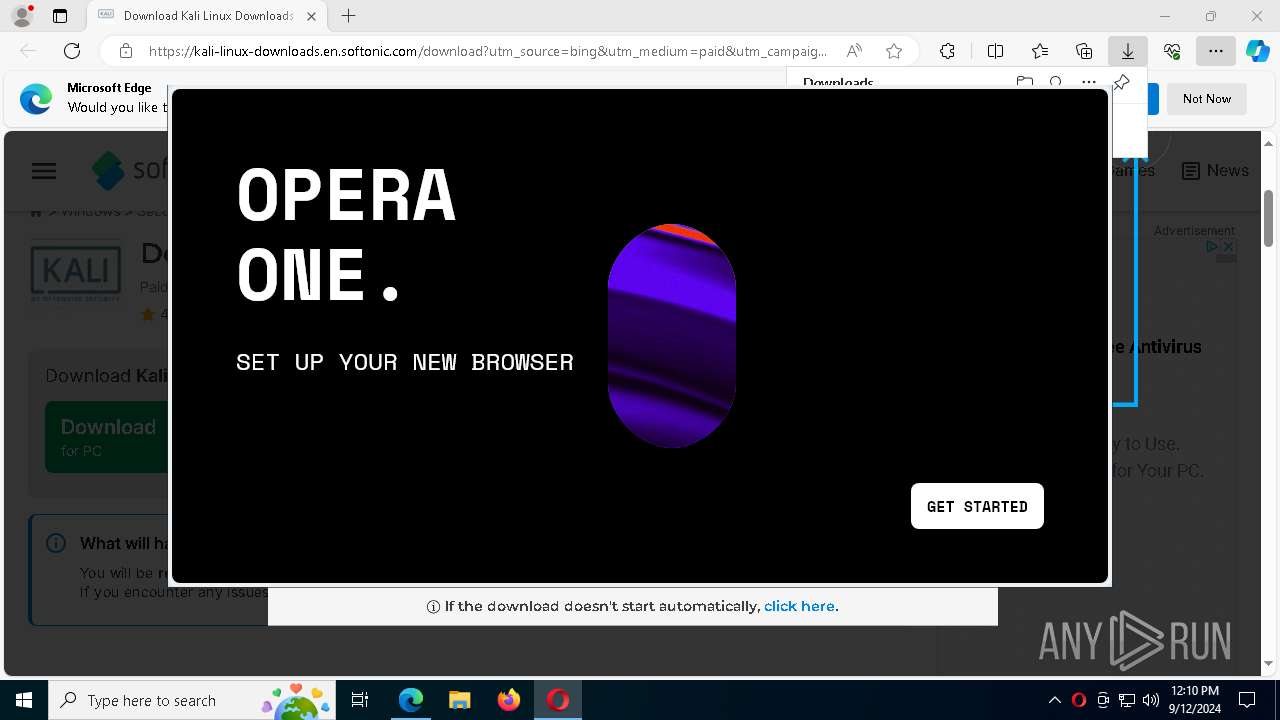Open the Favorites list icon
This screenshot has height=720, width=1280.
(1040, 51)
